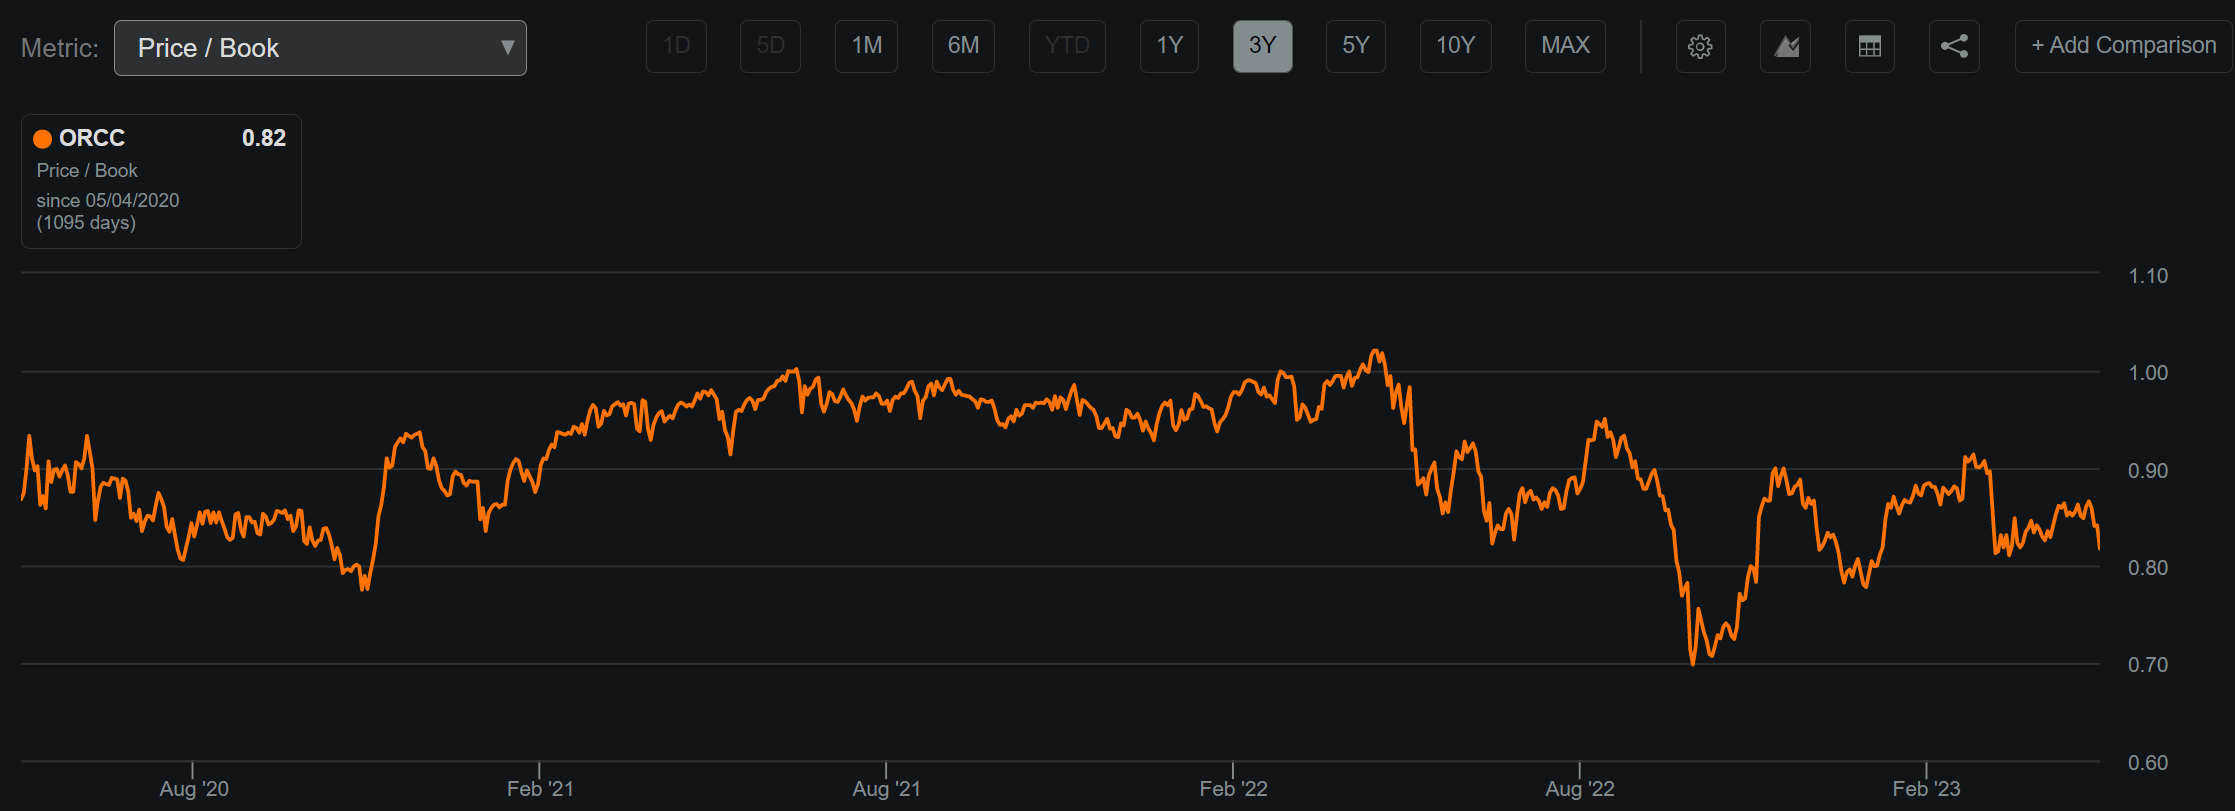Click the + Add Comparison button
This screenshot has height=811, width=2235.
[x=2124, y=46]
